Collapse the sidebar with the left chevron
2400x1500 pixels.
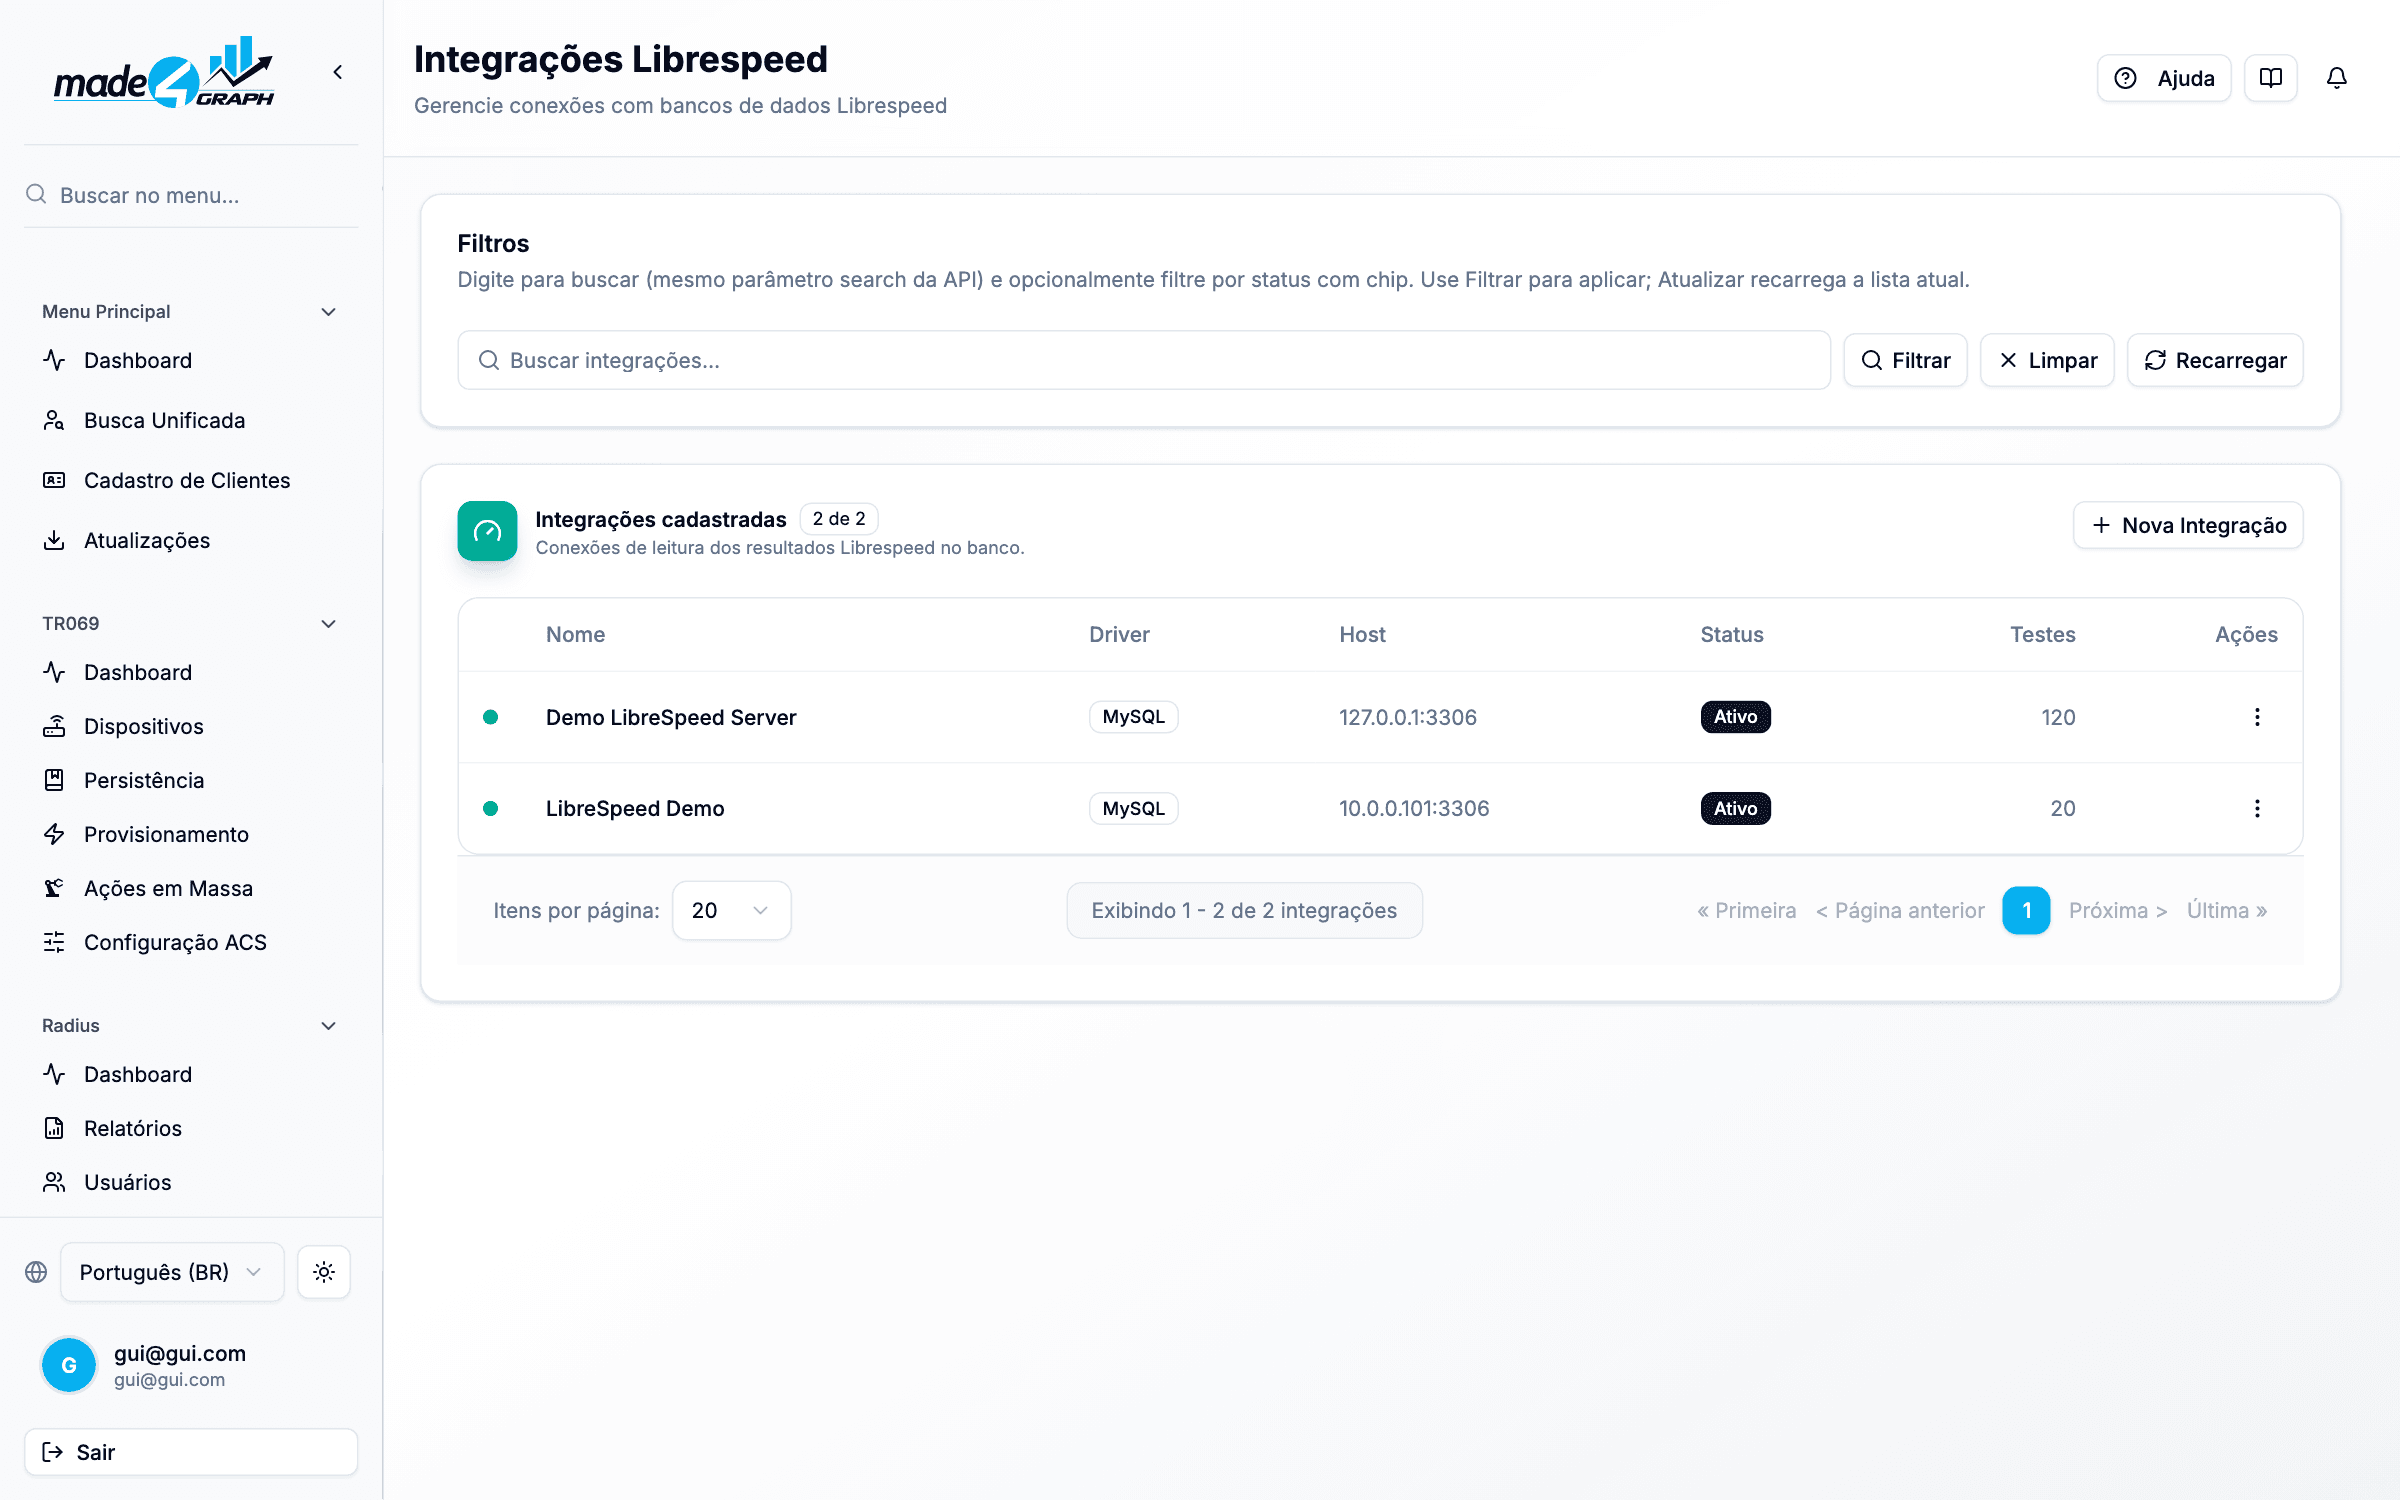tap(338, 72)
